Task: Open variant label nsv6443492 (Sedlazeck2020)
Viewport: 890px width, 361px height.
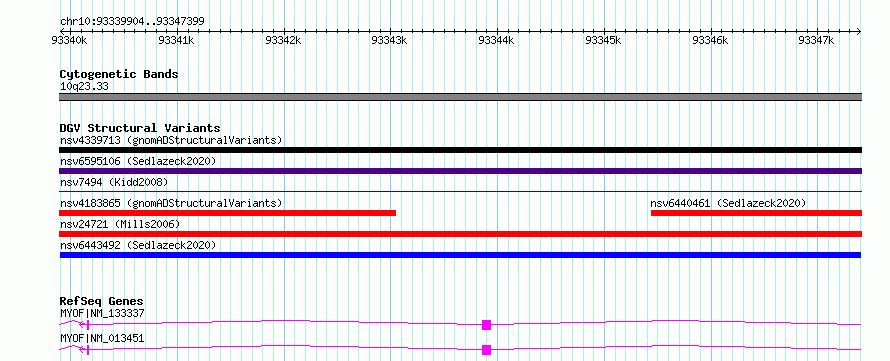Action: [x=138, y=245]
